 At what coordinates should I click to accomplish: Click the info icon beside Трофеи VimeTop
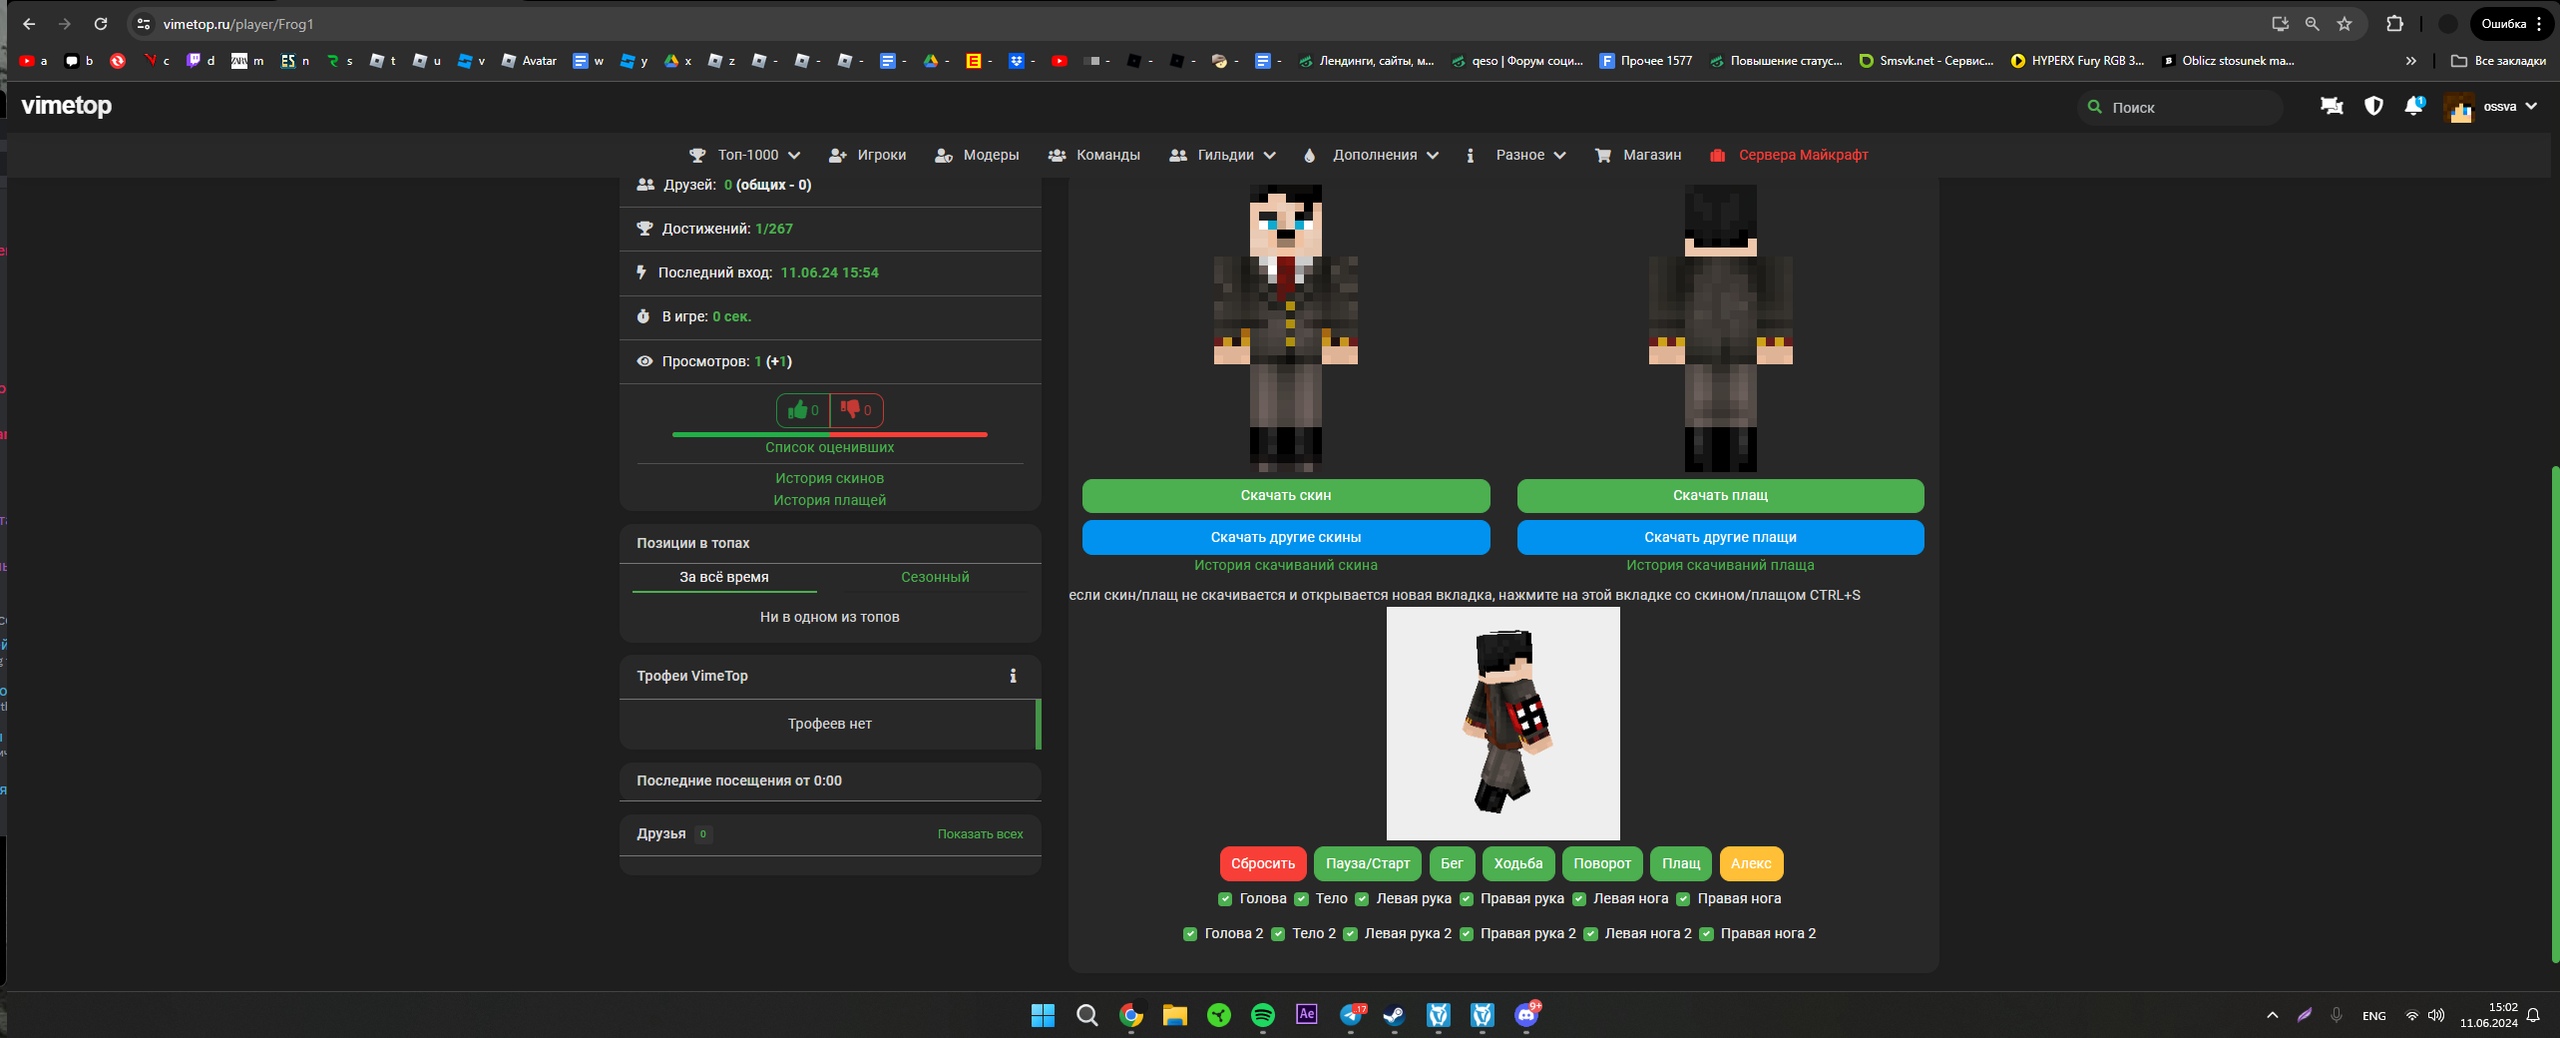1013,676
